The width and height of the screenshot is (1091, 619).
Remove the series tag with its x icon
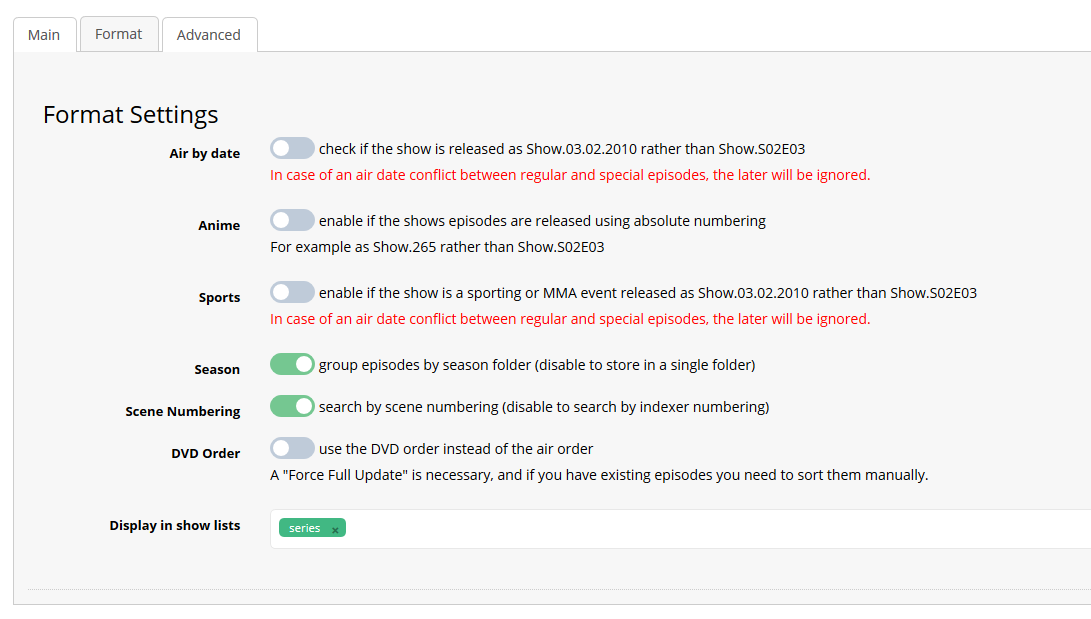337,528
